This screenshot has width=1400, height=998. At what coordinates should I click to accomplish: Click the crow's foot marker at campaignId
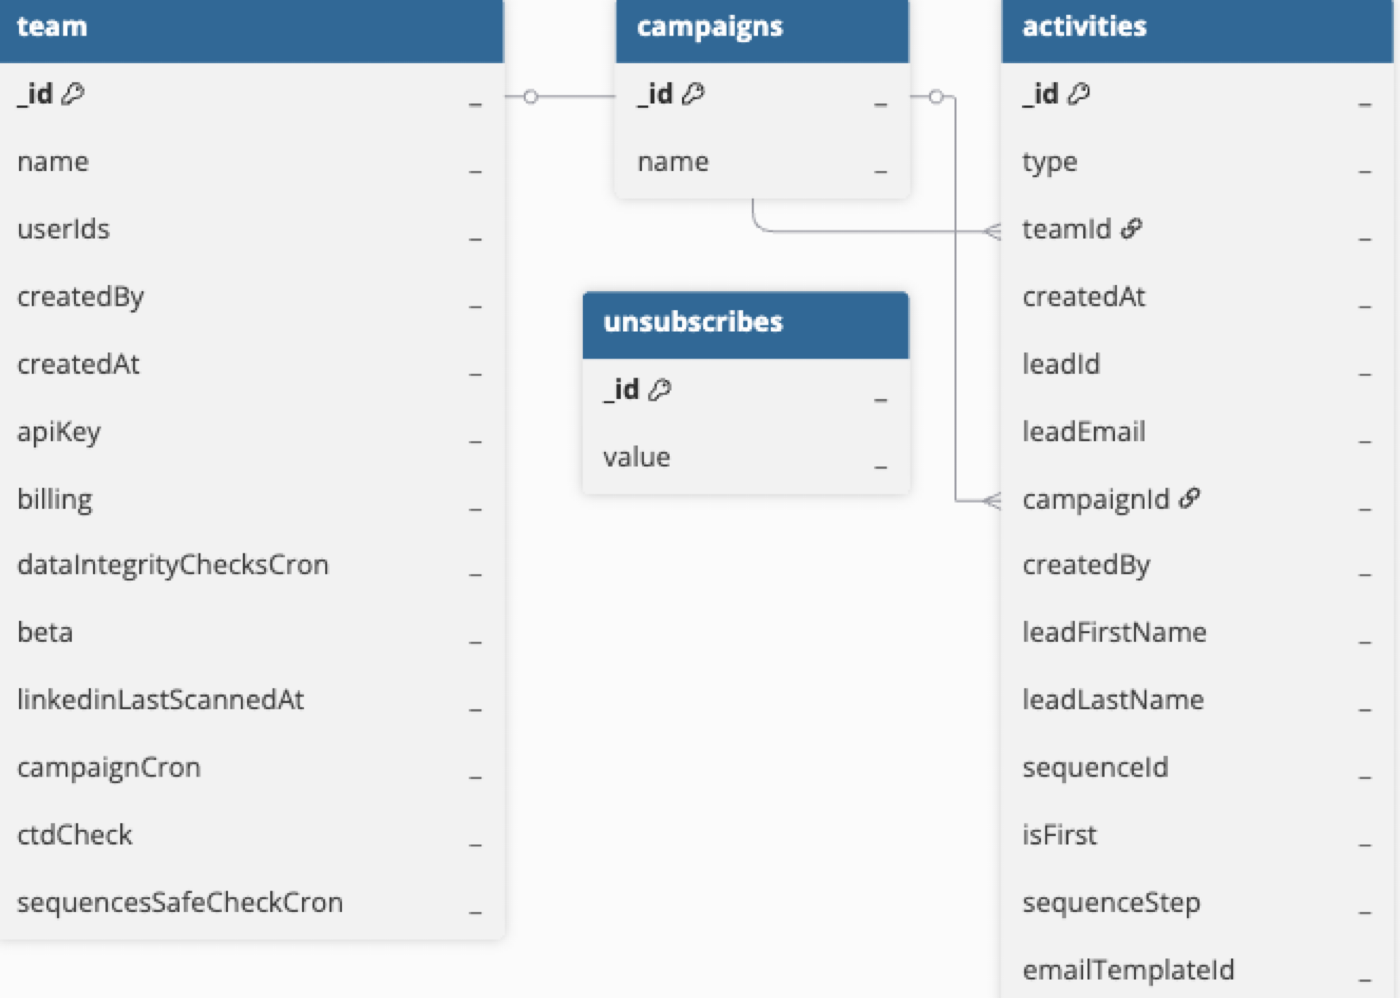coord(992,500)
